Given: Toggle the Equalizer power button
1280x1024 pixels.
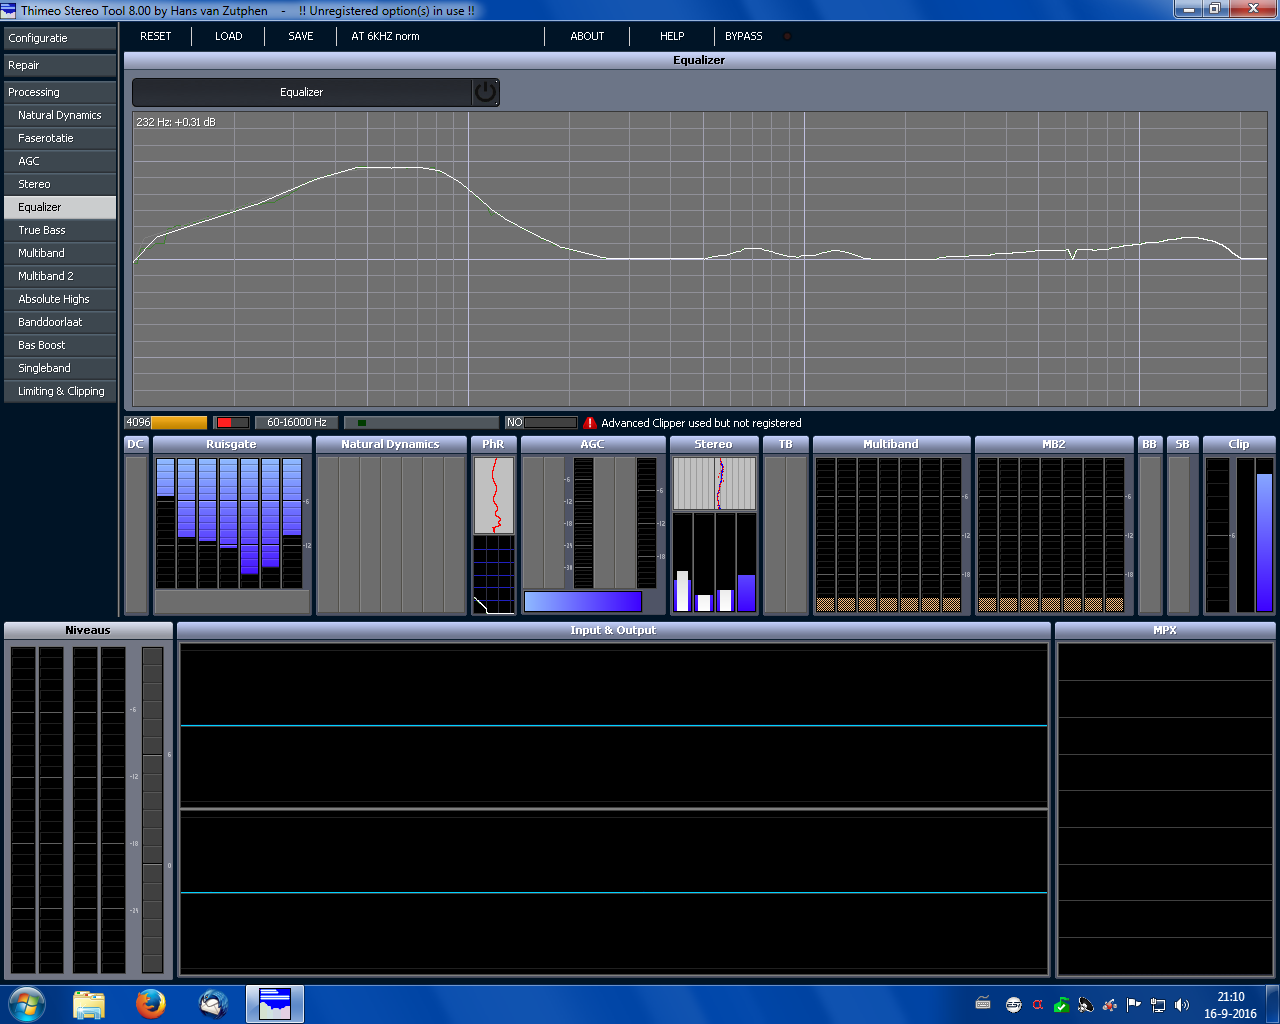Looking at the screenshot, I should pyautogui.click(x=485, y=92).
